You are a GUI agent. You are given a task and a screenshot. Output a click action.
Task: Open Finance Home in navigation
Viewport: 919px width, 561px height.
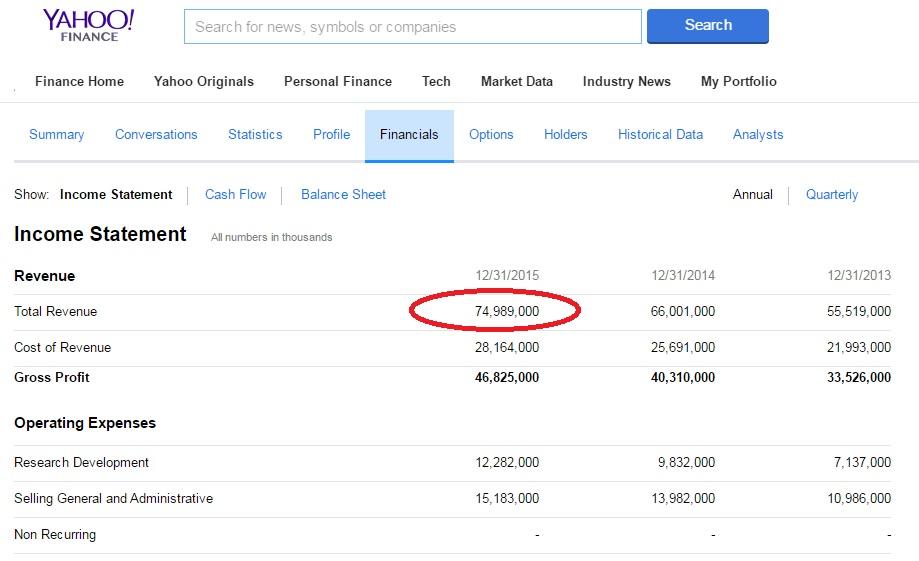coord(79,82)
